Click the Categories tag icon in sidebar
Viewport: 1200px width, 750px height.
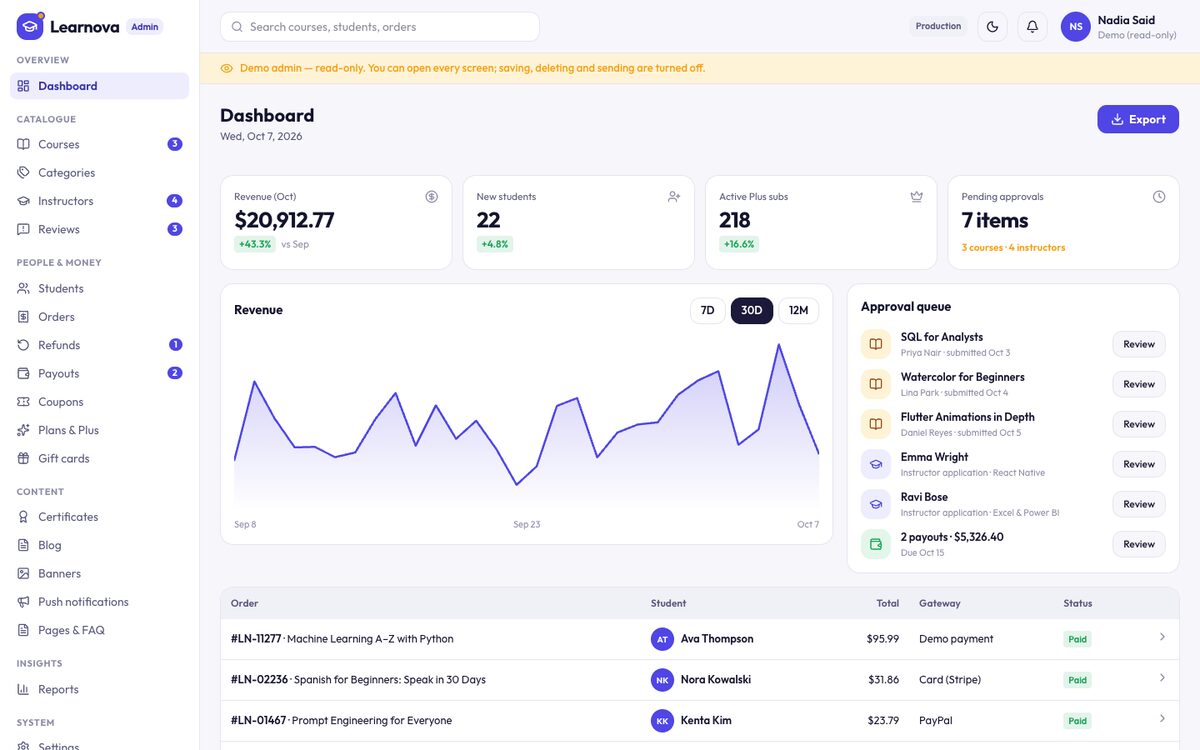[24, 173]
